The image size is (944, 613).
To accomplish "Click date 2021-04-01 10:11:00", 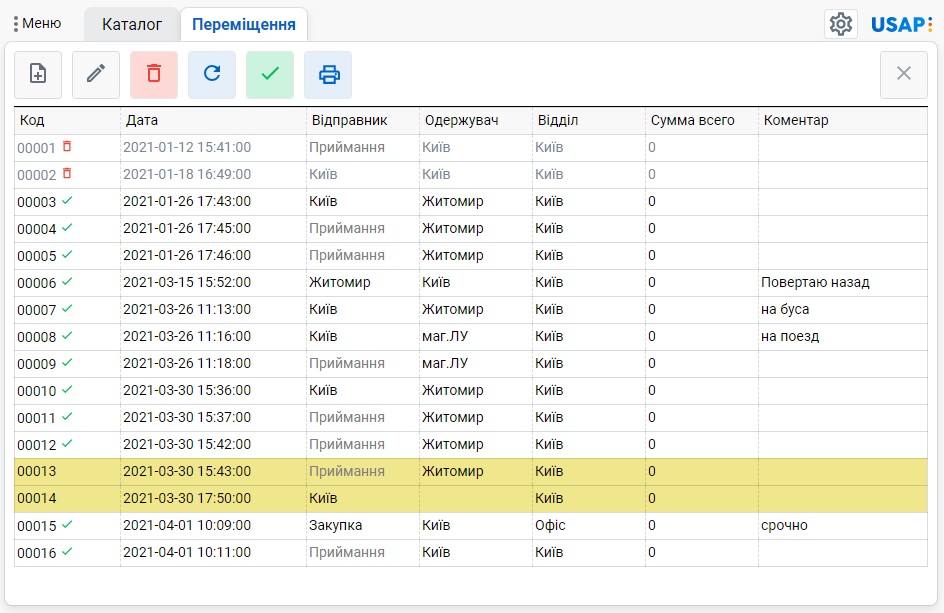I will pyautogui.click(x=187, y=553).
